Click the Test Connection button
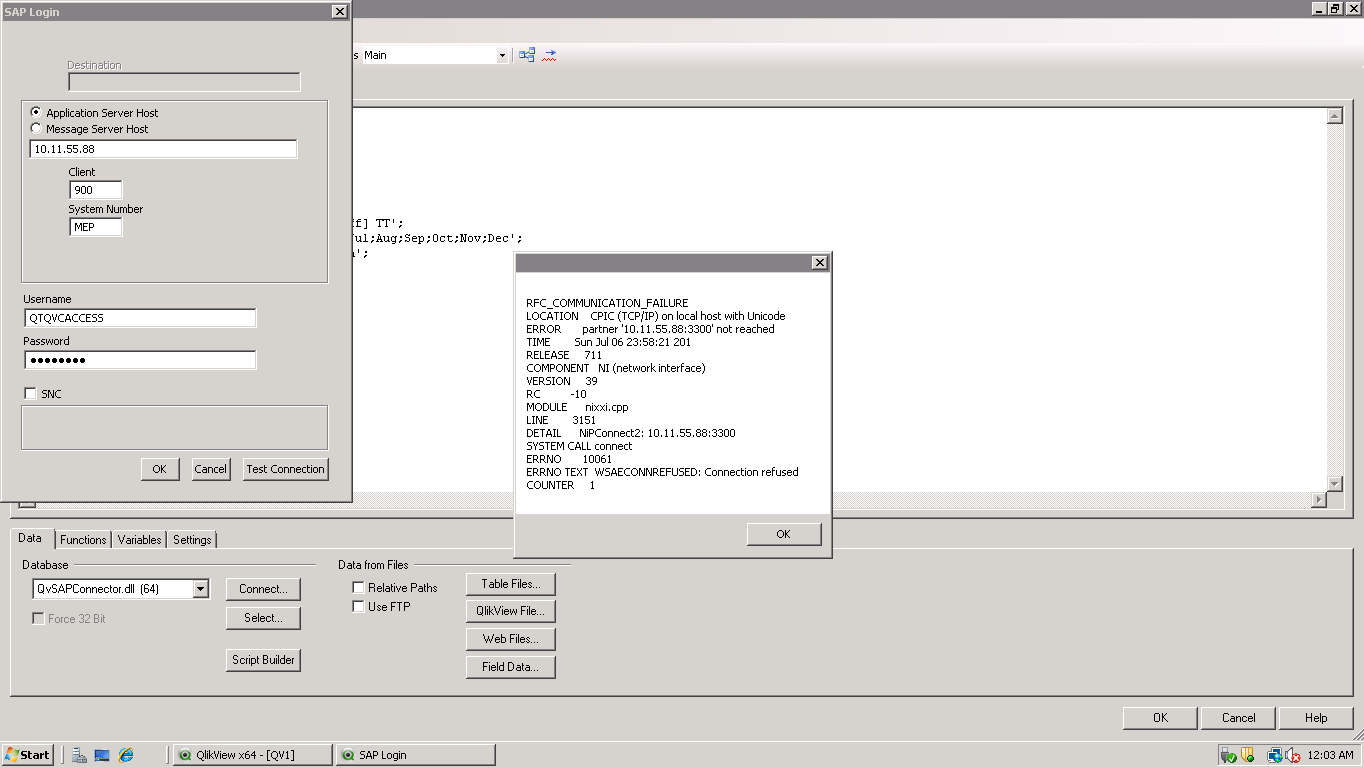Screen dimensions: 1364x768 285,469
